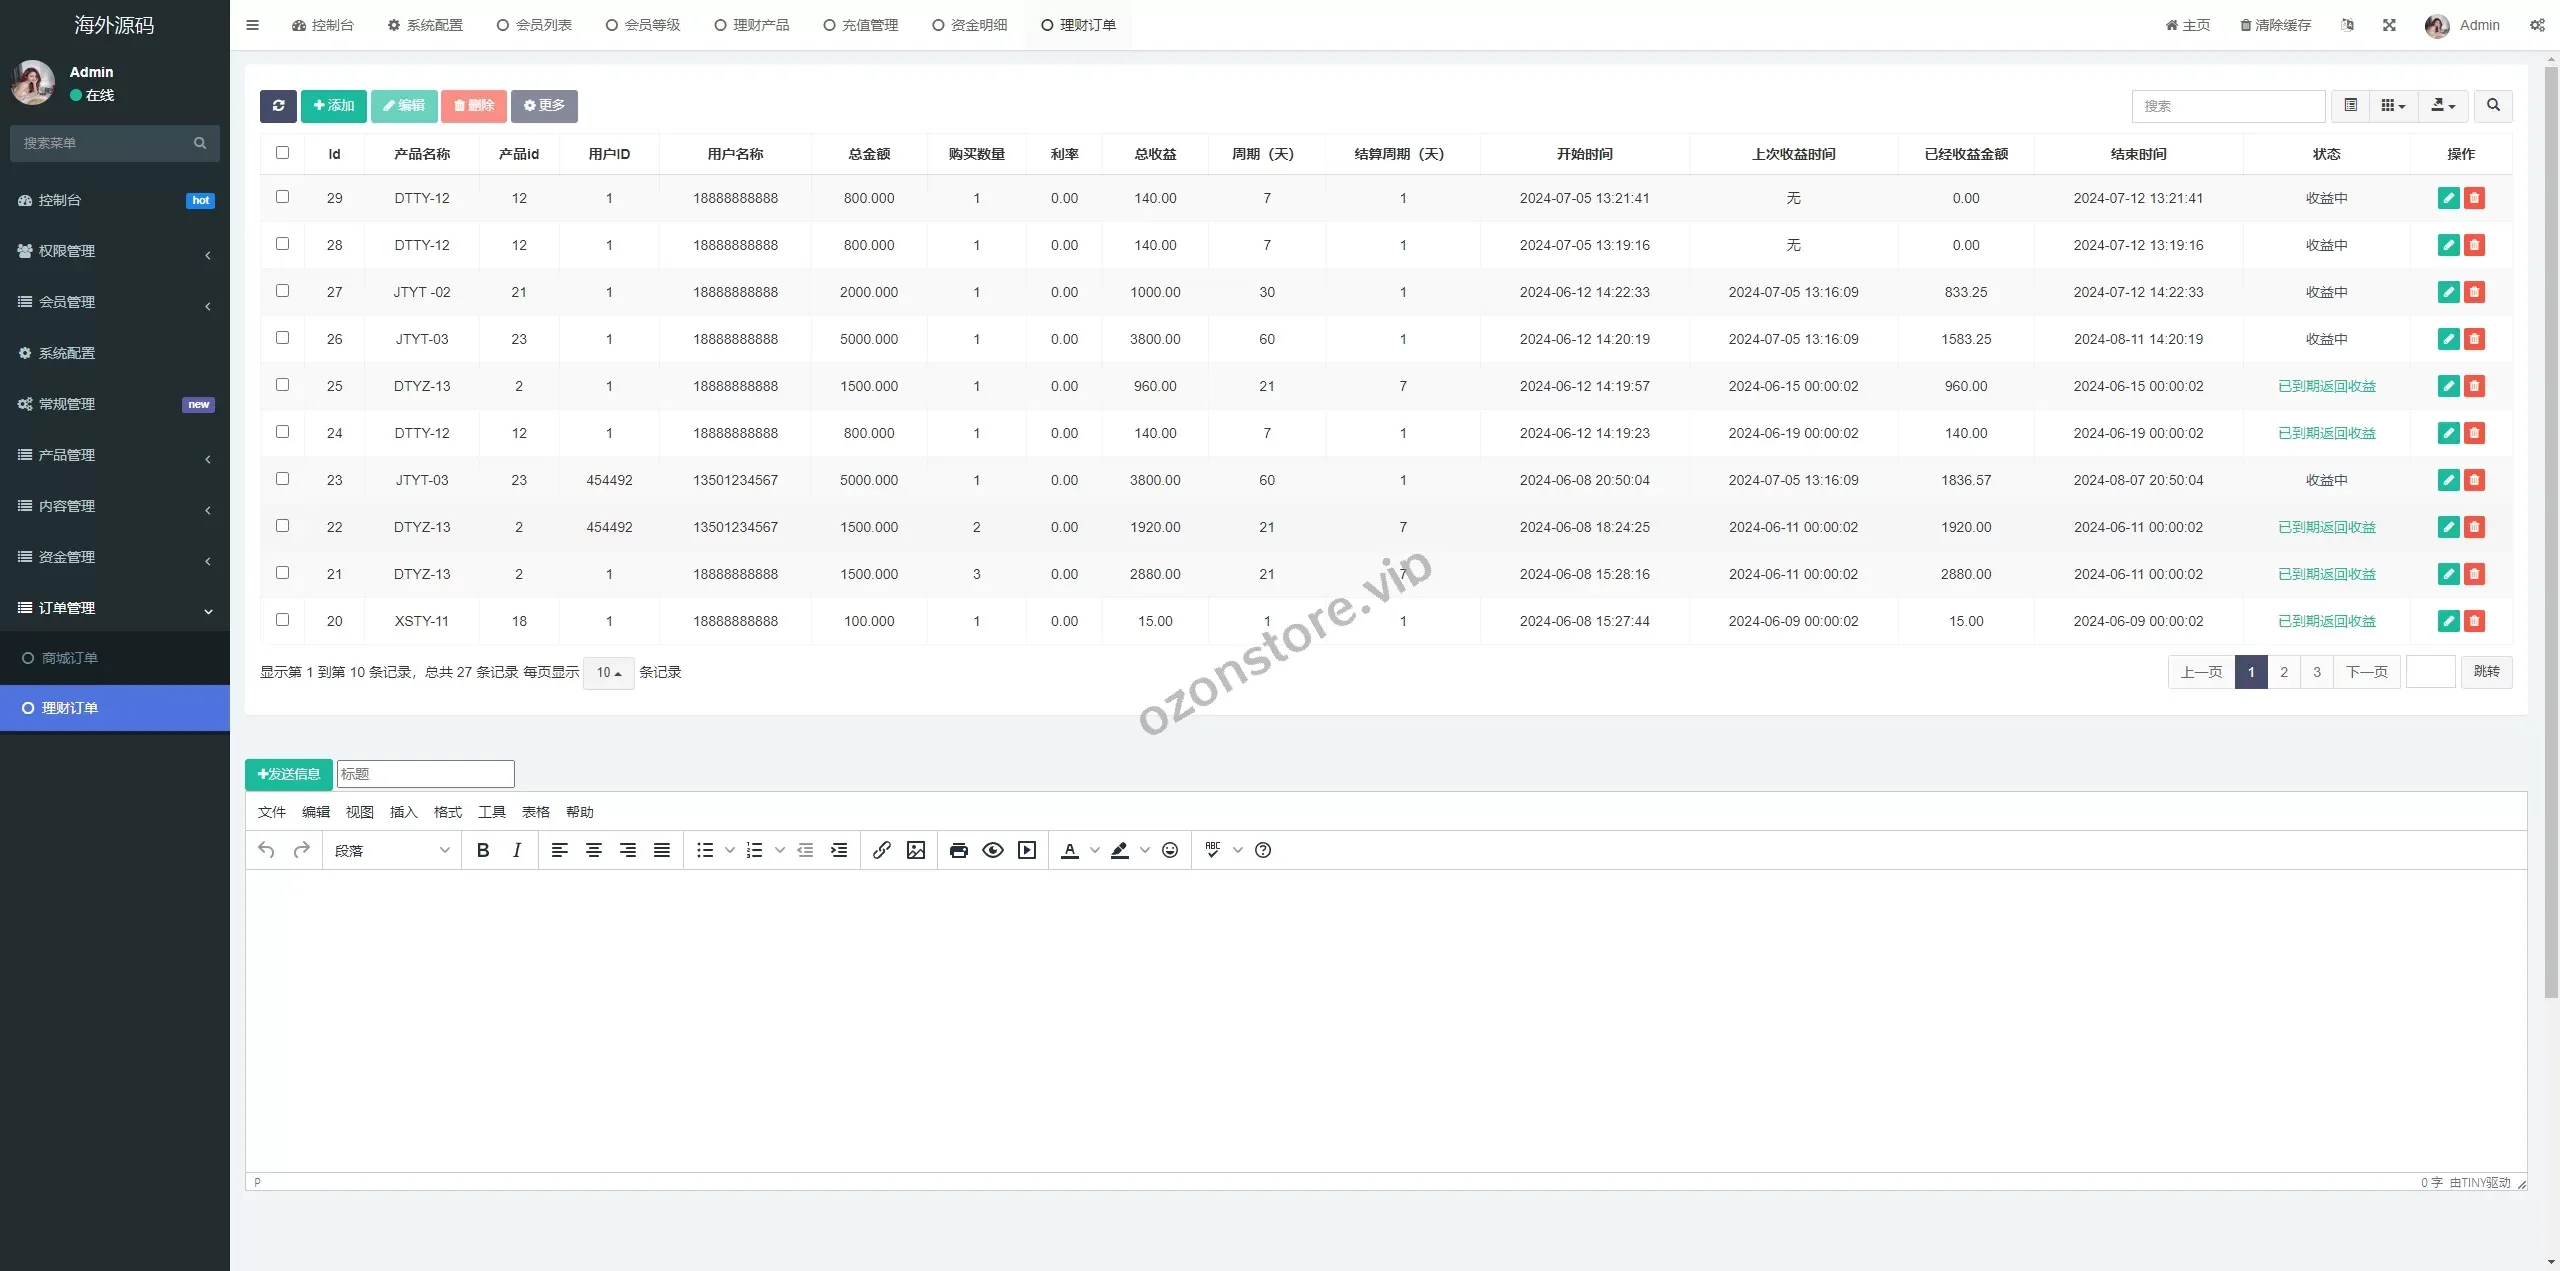Toggle fullscreen with the arrows icon
The width and height of the screenshot is (2560, 1271).
tap(2389, 24)
